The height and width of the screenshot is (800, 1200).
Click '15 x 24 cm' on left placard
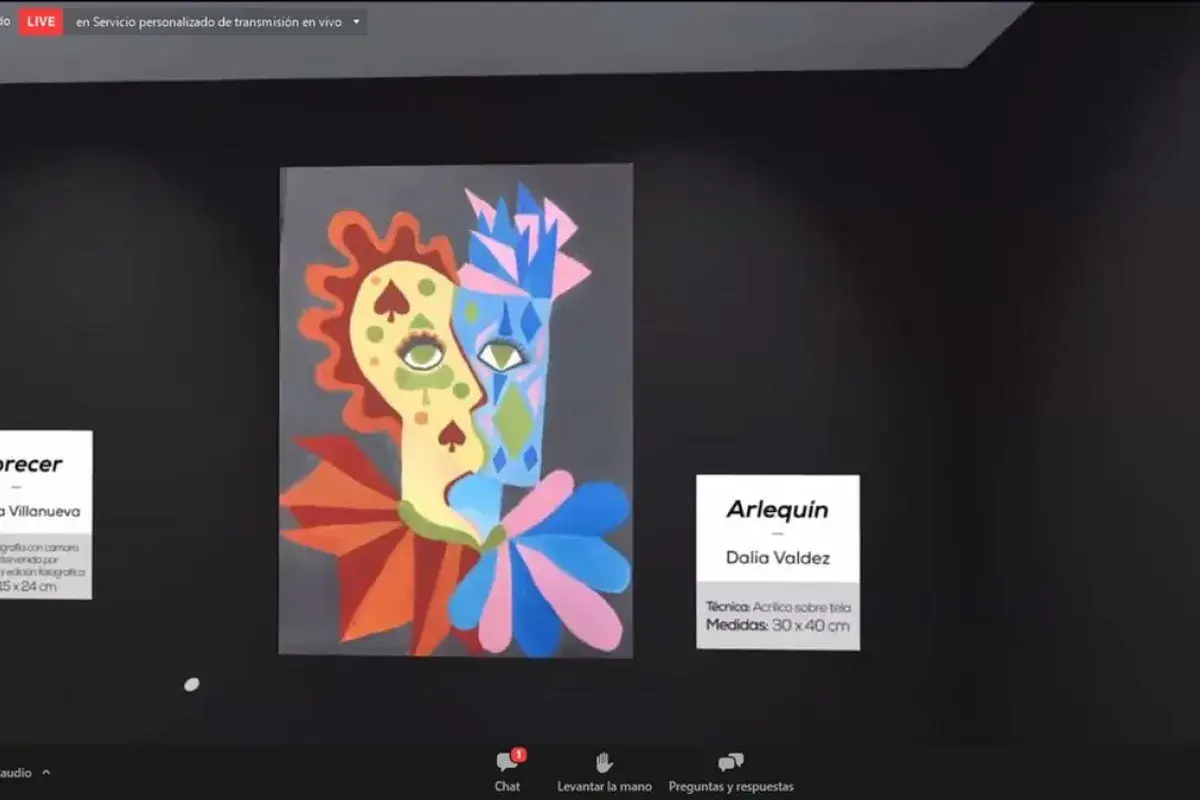(30, 587)
